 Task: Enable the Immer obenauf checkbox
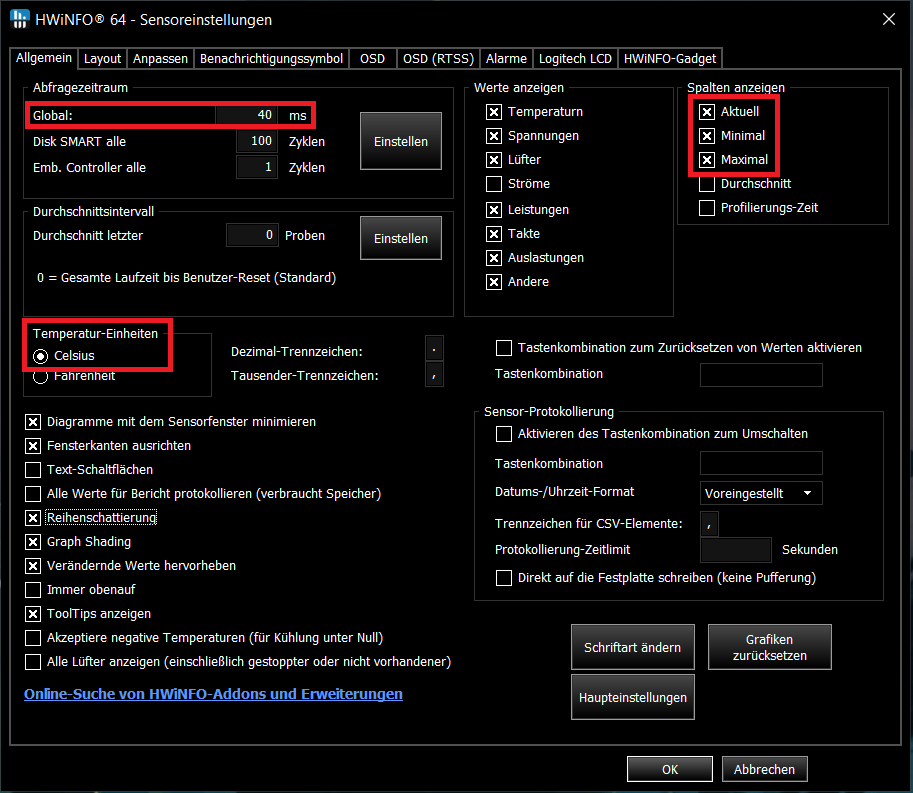[33, 590]
